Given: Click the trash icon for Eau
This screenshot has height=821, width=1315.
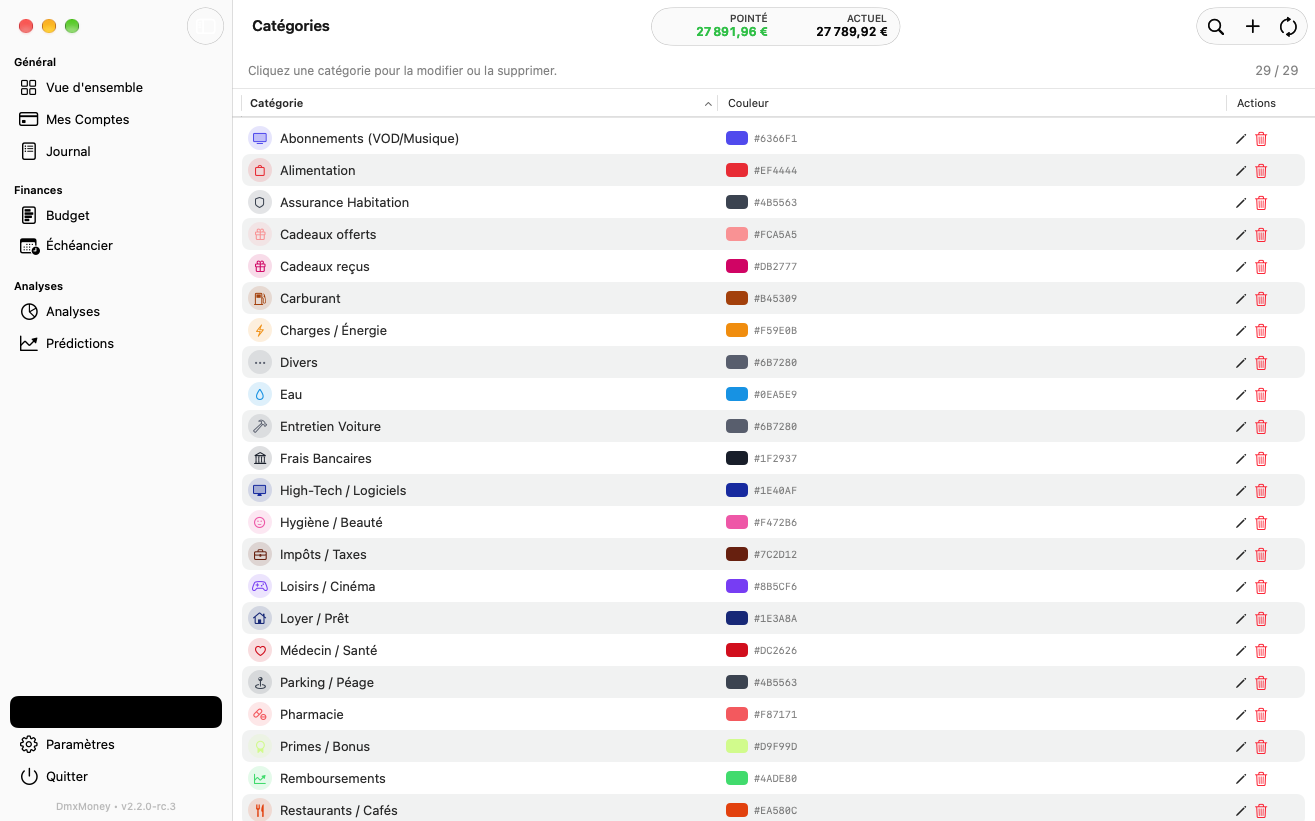Looking at the screenshot, I should [x=1261, y=395].
